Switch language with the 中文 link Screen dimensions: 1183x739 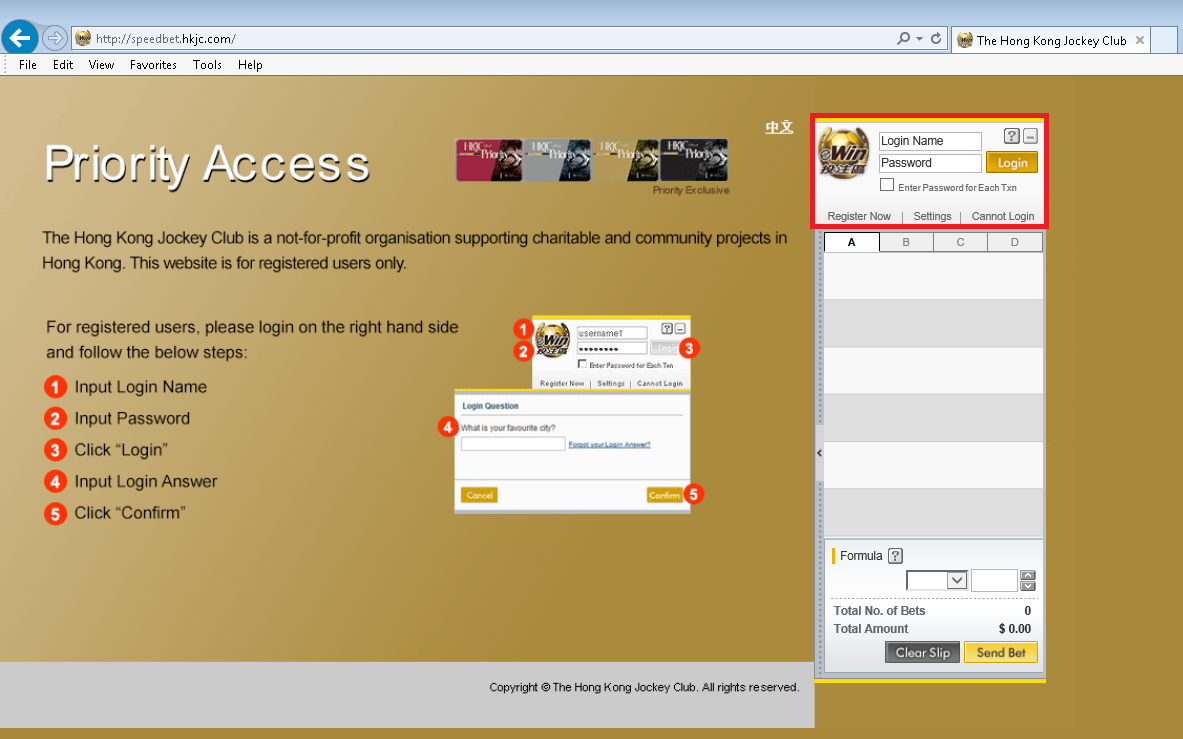click(779, 127)
